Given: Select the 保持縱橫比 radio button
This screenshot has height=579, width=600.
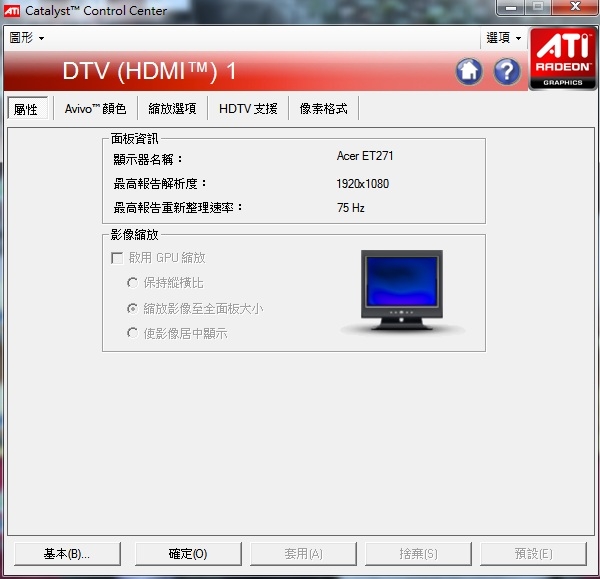Looking at the screenshot, I should (132, 283).
